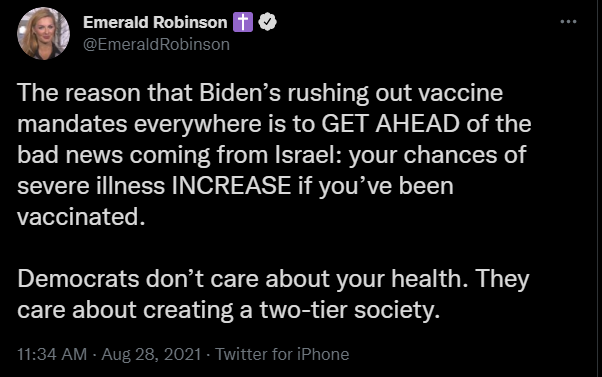Click the word Biden's in first line
This screenshot has width=602, height=377.
click(240, 93)
